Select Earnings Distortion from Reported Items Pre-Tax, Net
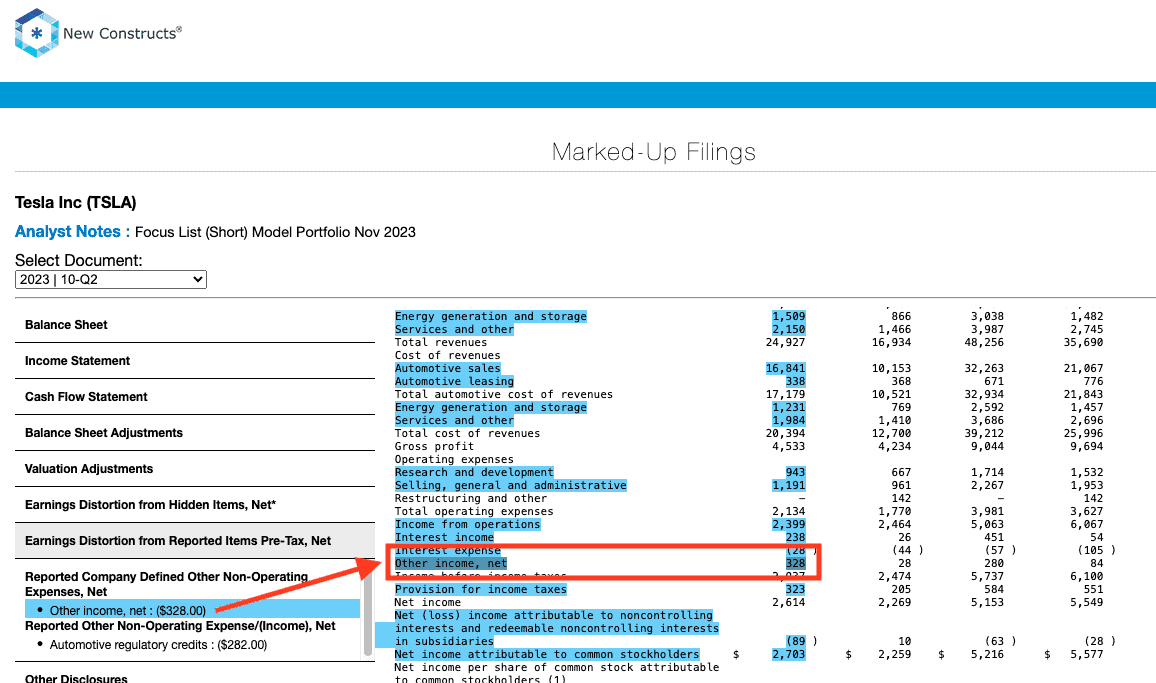Screen dimensions: 1156x683 195,541
